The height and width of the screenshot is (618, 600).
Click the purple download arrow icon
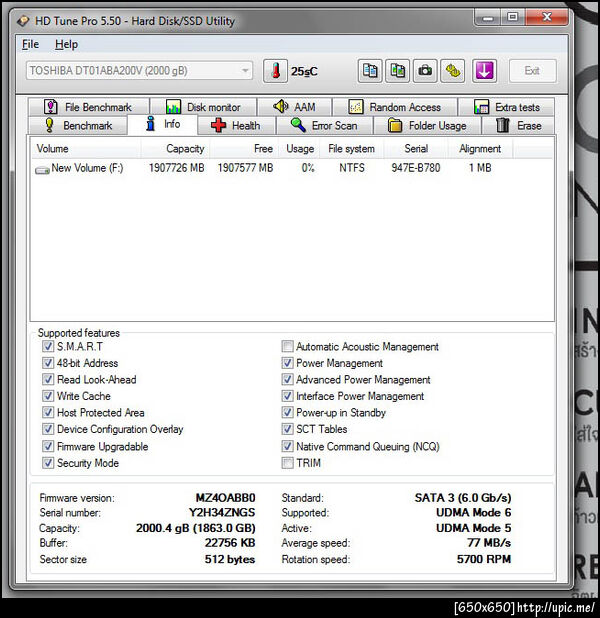coord(484,71)
